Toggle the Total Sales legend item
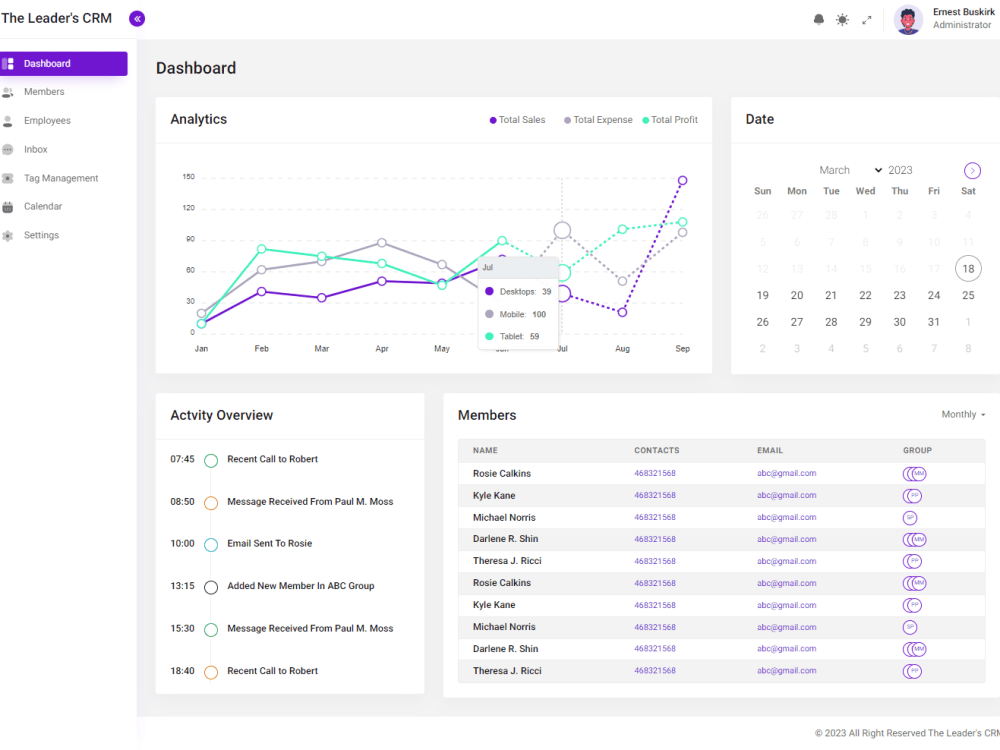This screenshot has width=1000, height=750. point(516,119)
